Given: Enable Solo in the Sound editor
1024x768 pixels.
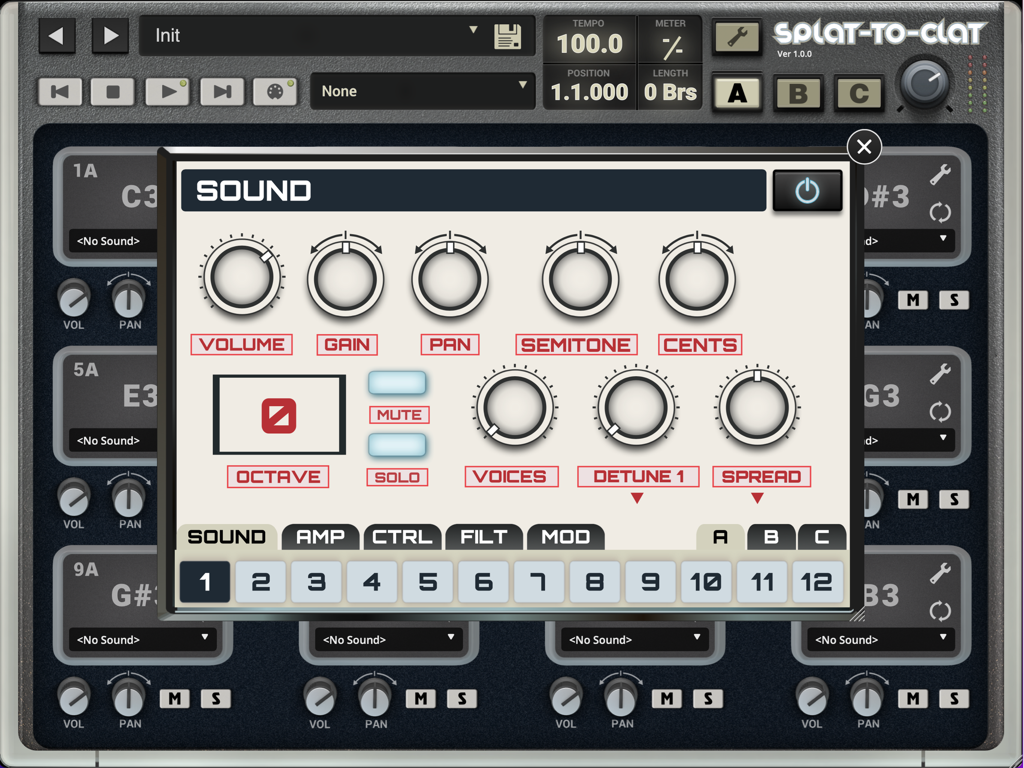Looking at the screenshot, I should tap(397, 445).
